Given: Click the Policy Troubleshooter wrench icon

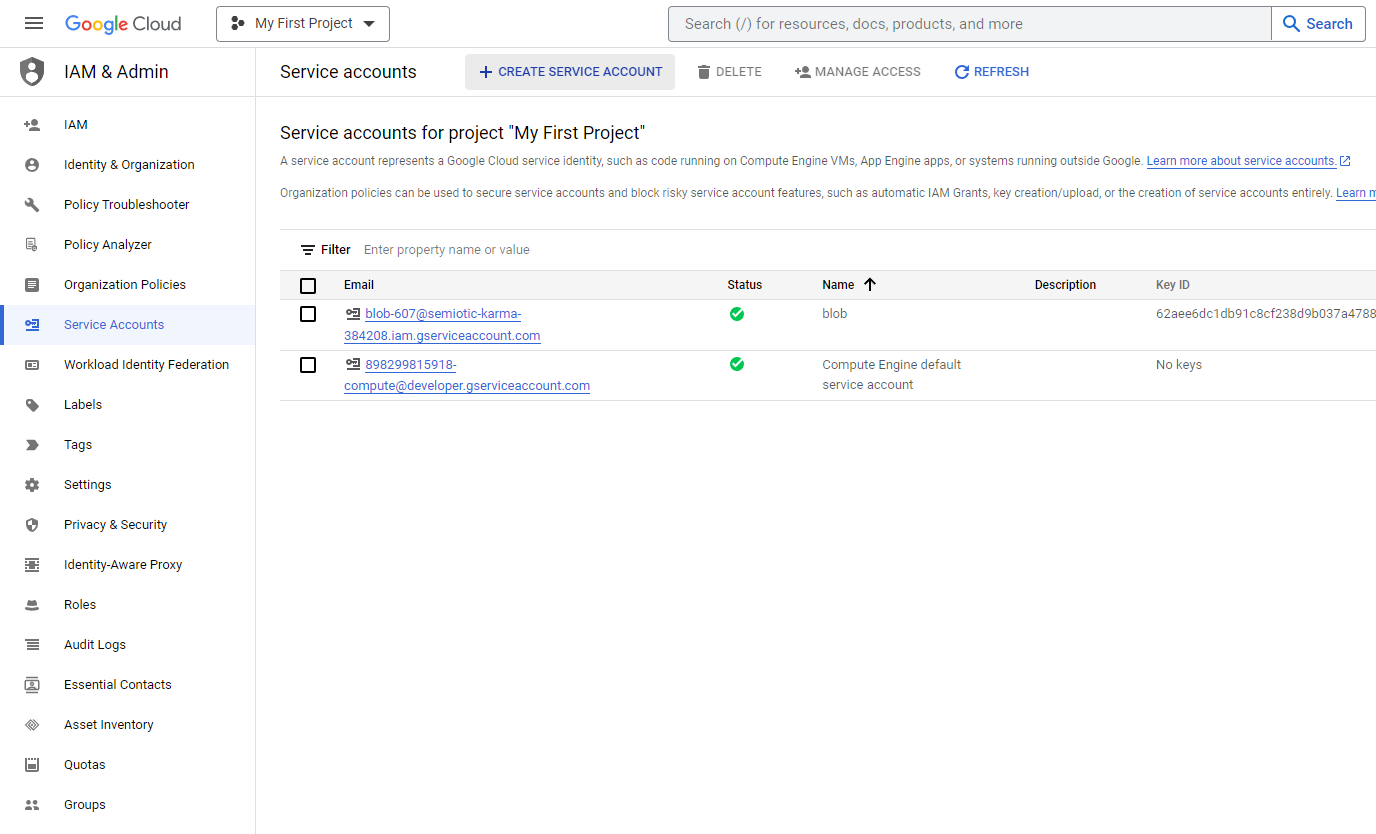Looking at the screenshot, I should (32, 205).
